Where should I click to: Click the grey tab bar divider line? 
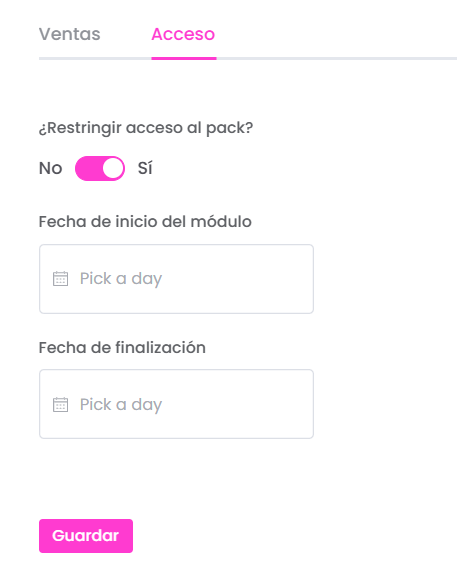tap(337, 58)
